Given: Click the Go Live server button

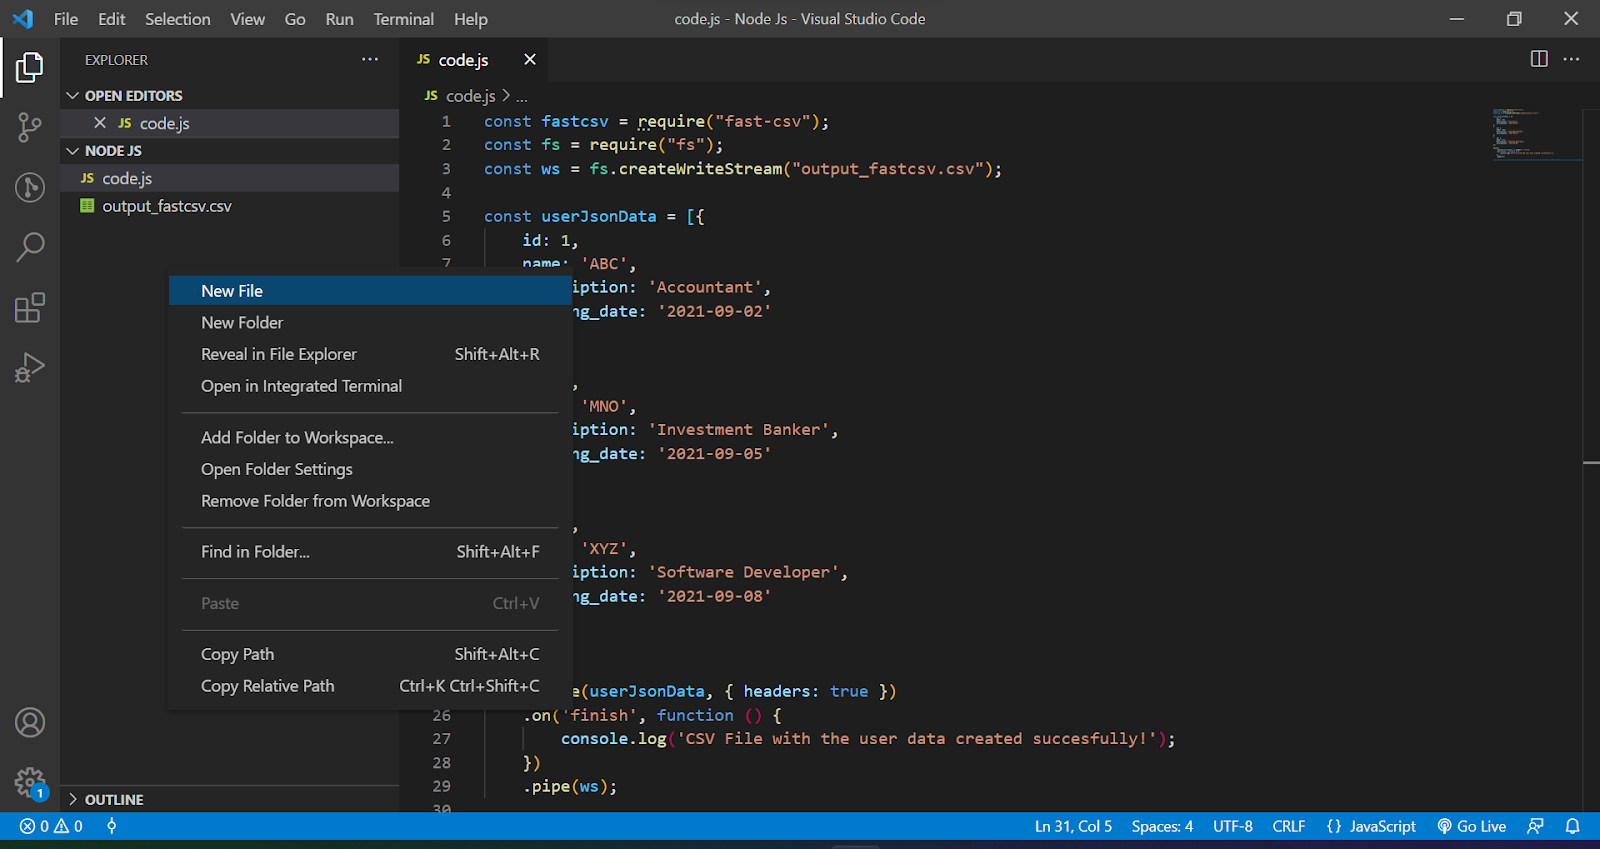Looking at the screenshot, I should click(x=1471, y=826).
